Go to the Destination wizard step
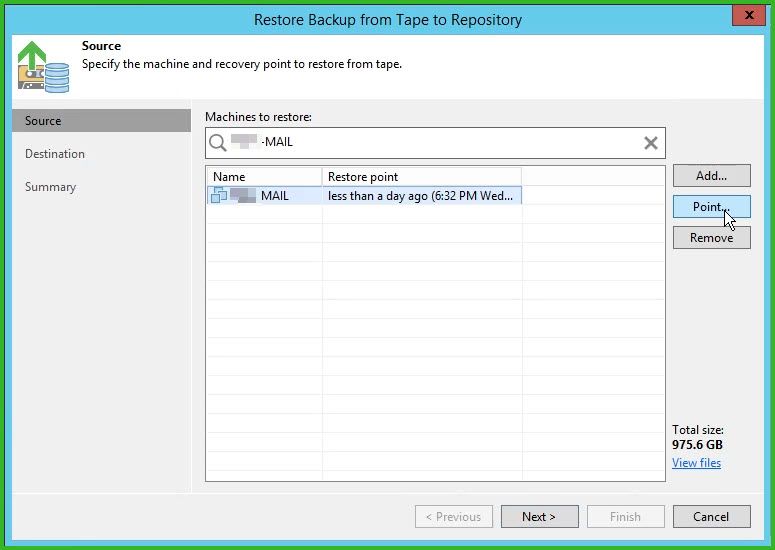 (55, 154)
